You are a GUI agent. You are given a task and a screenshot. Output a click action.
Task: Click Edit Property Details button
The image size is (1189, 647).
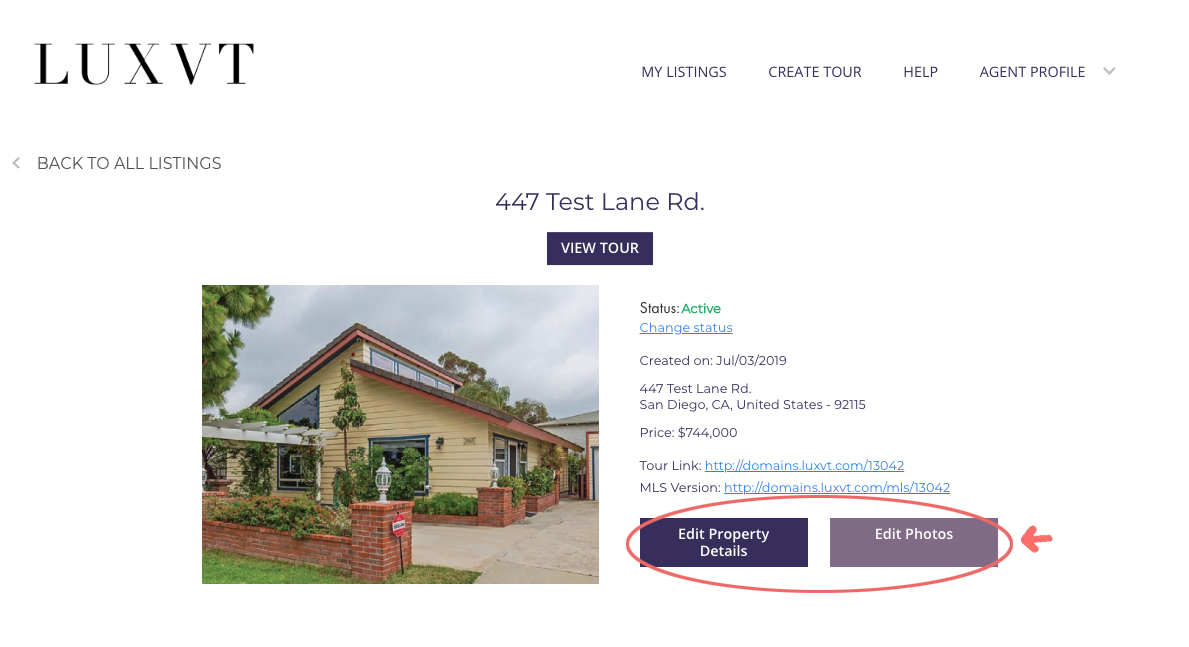[723, 542]
